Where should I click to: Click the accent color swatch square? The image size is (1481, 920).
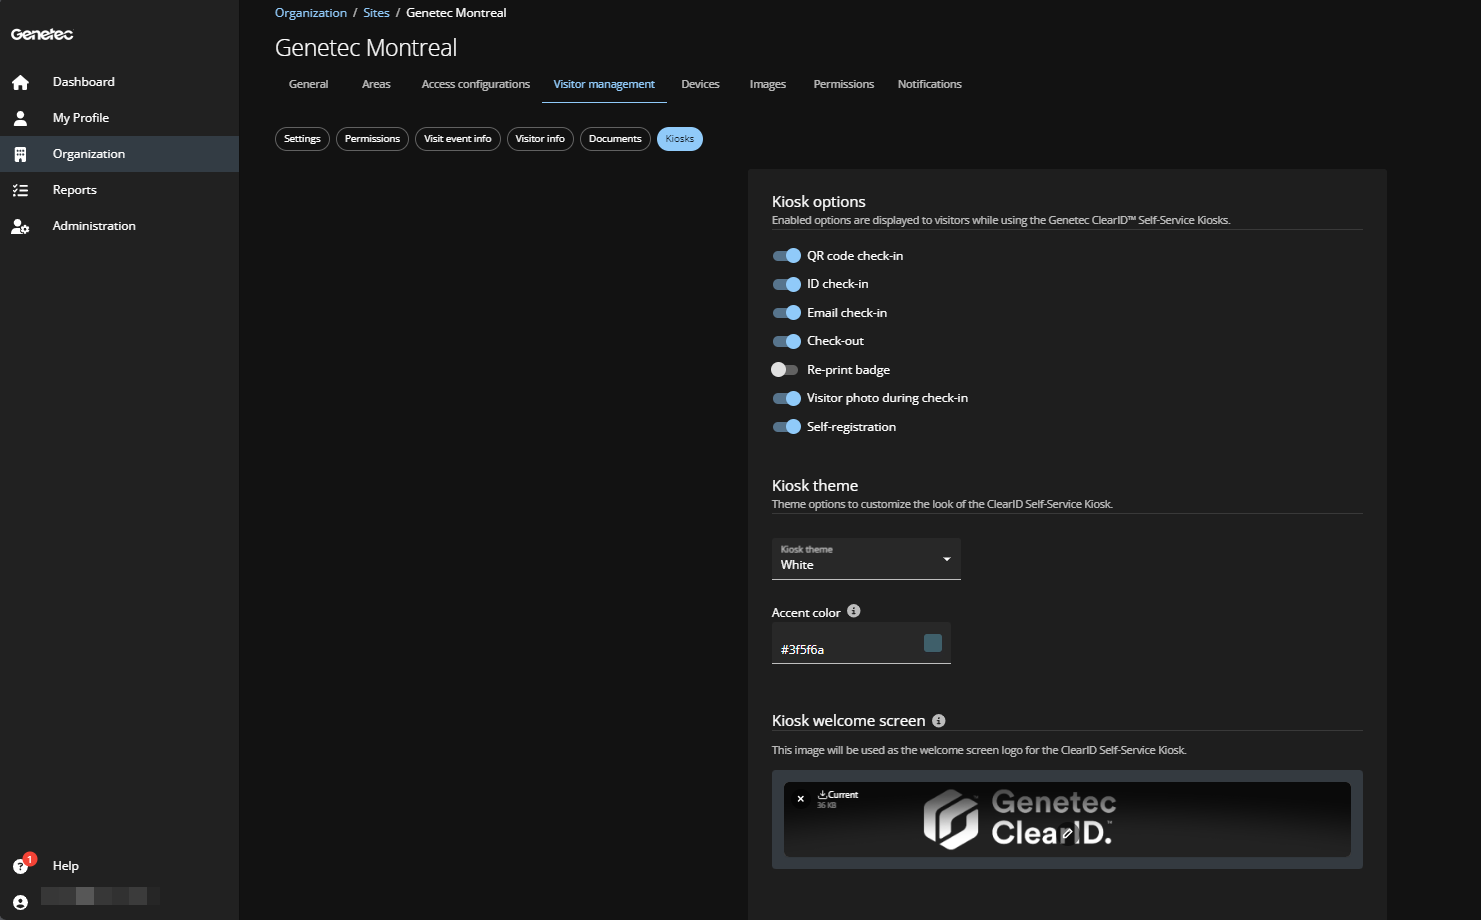tap(933, 643)
